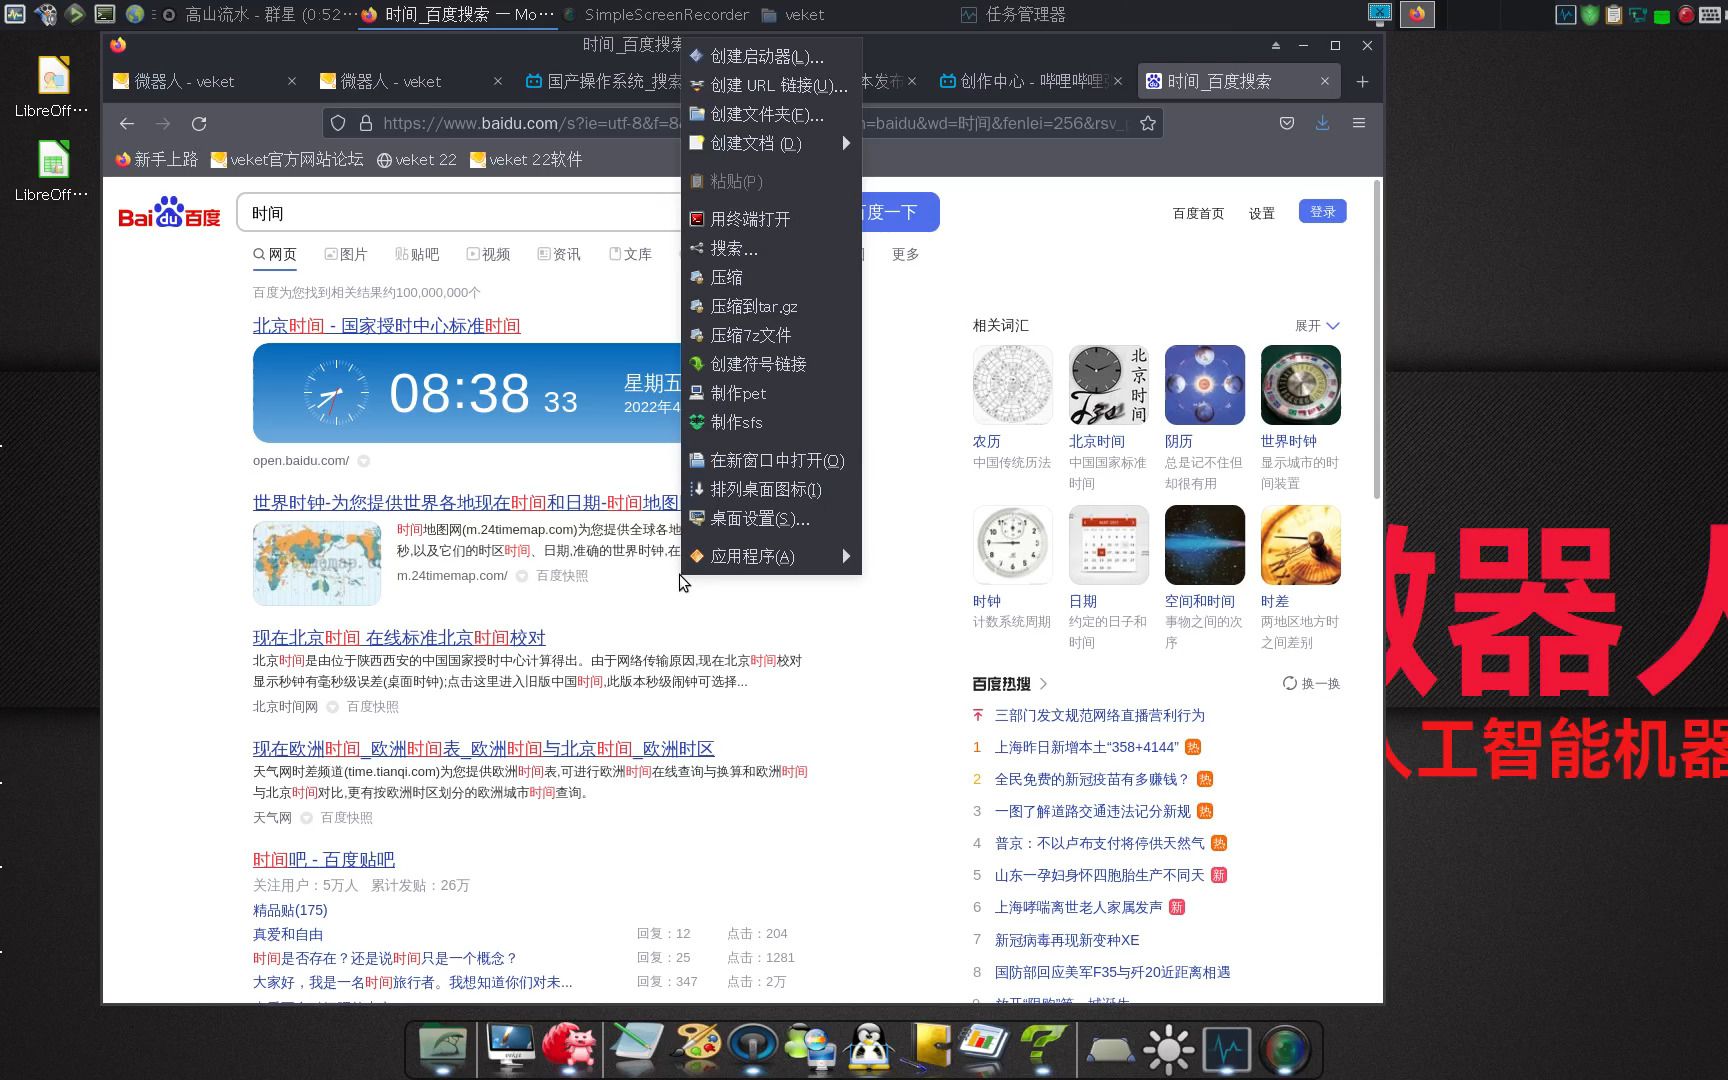Click Baidu search input field
The width and height of the screenshot is (1728, 1080).
[x=460, y=213]
